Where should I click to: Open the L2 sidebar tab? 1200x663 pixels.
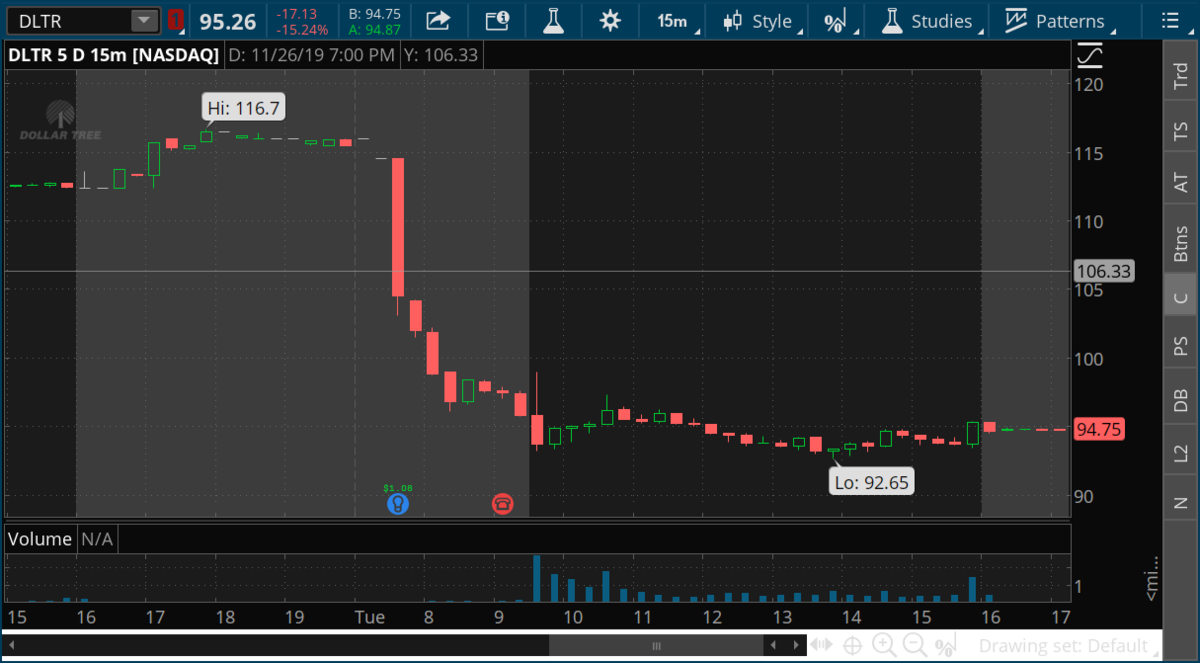coord(1181,452)
